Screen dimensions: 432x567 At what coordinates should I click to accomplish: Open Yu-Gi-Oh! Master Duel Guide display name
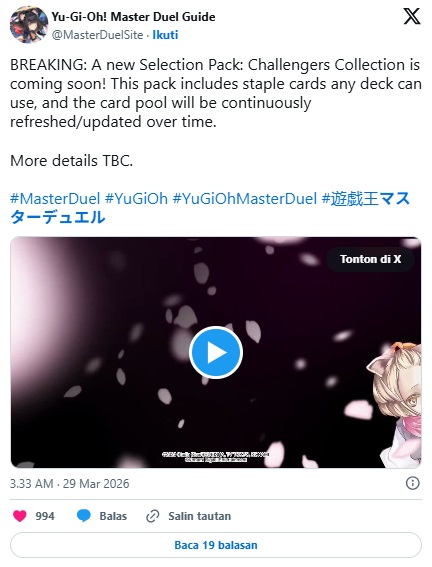(x=133, y=17)
